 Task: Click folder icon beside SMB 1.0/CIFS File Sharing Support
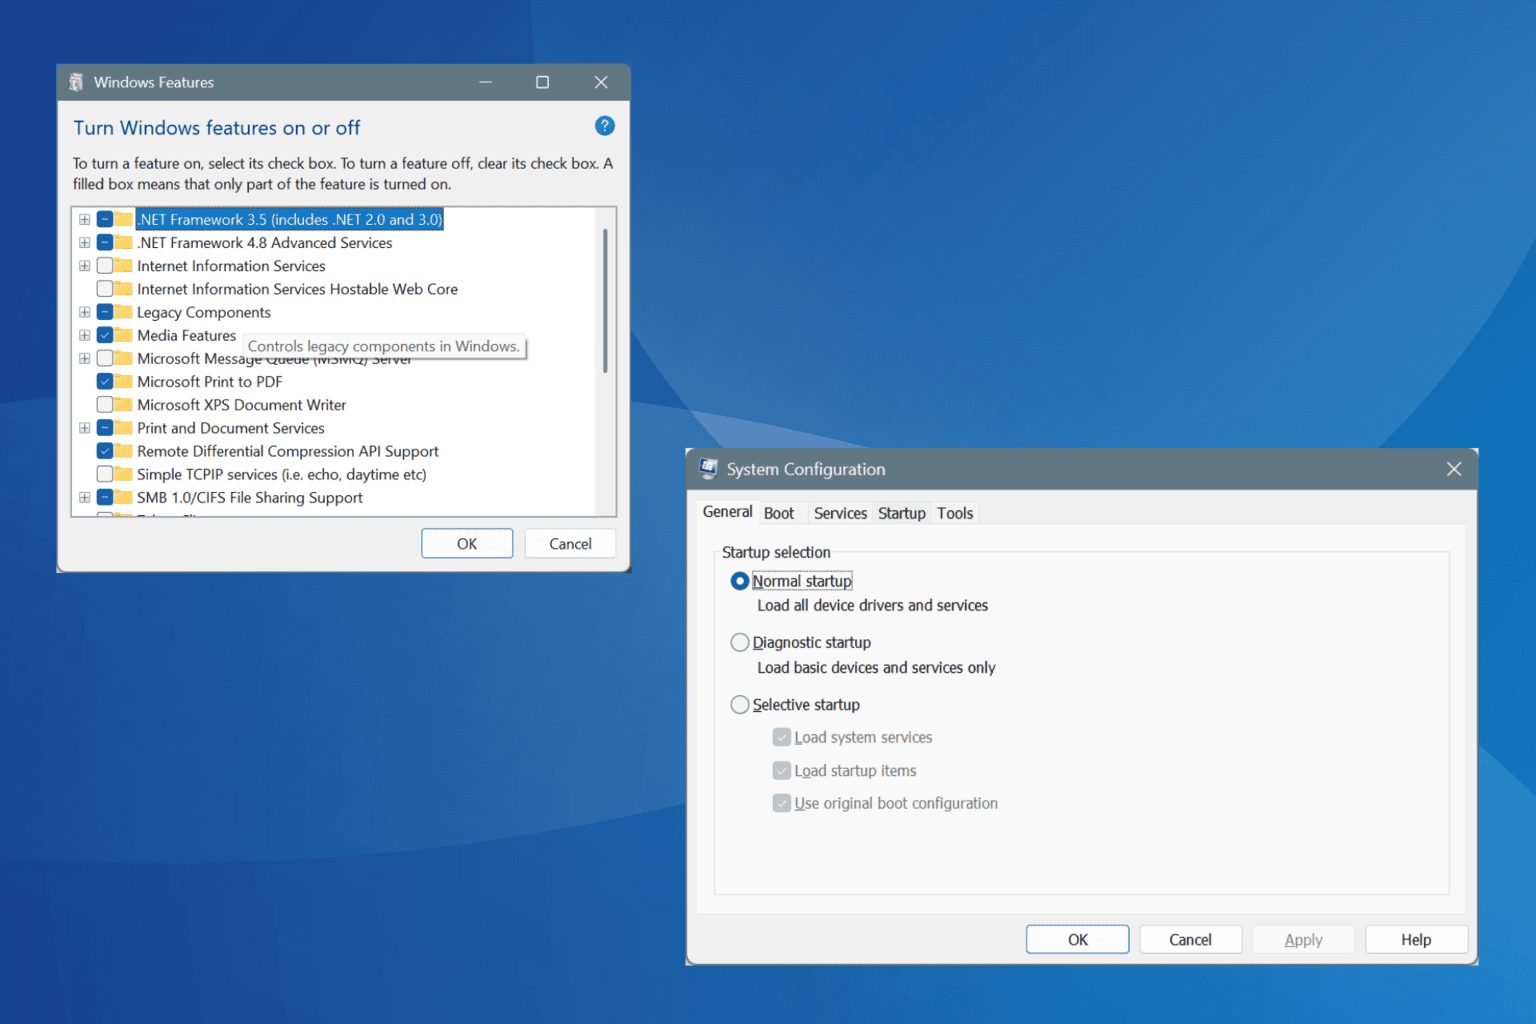[123, 497]
